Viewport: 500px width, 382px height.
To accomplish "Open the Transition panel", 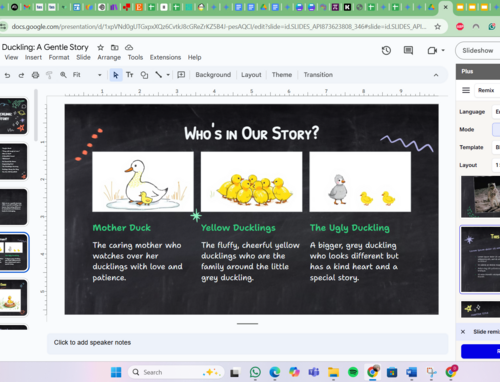I will [x=318, y=75].
